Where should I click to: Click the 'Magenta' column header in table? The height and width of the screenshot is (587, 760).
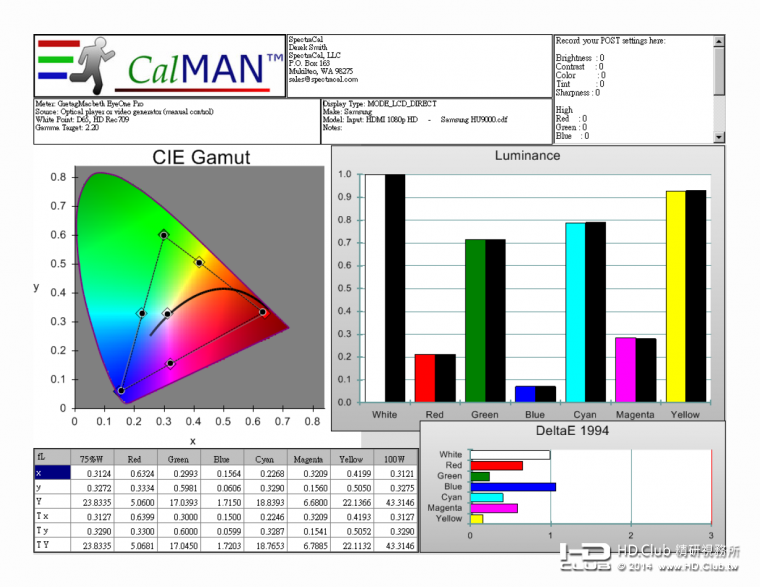[x=309, y=459]
